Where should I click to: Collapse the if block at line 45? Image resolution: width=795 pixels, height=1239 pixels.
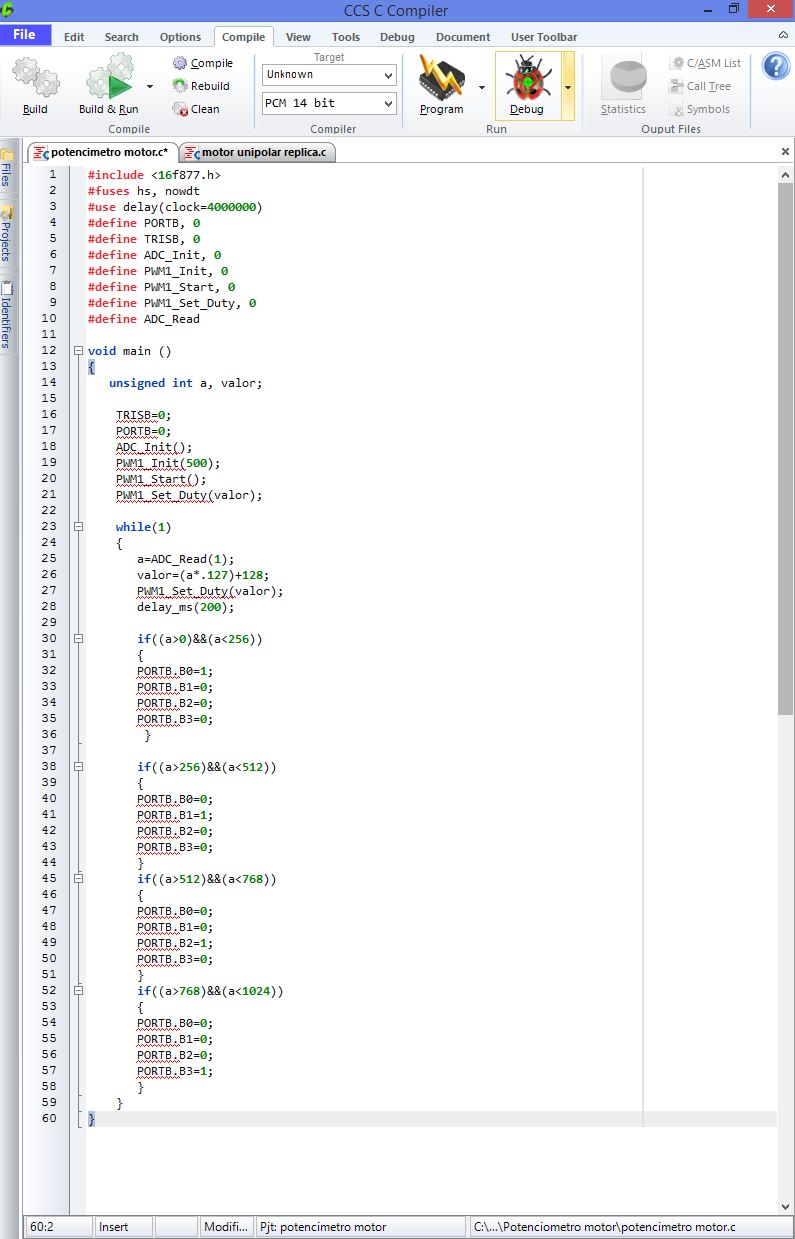pos(78,879)
